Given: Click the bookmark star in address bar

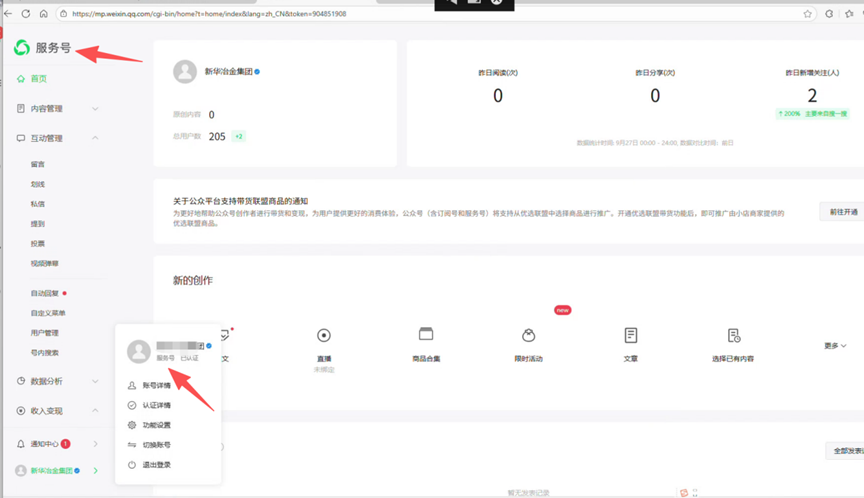Looking at the screenshot, I should point(807,14).
